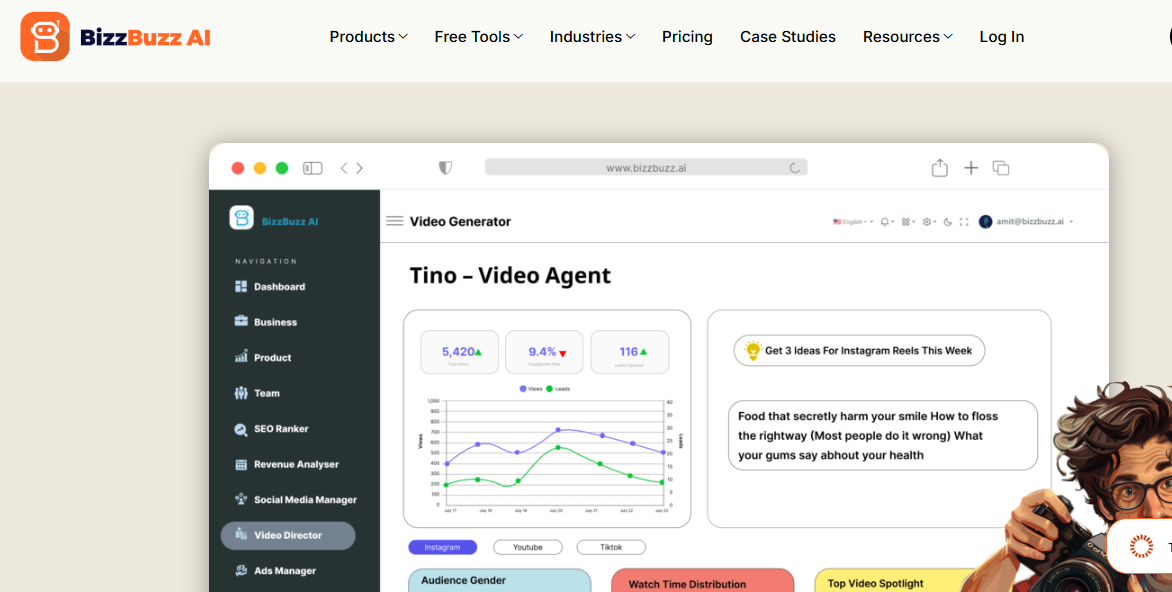1172x592 pixels.
Task: Open notifications via the bell icon
Action: click(x=885, y=222)
